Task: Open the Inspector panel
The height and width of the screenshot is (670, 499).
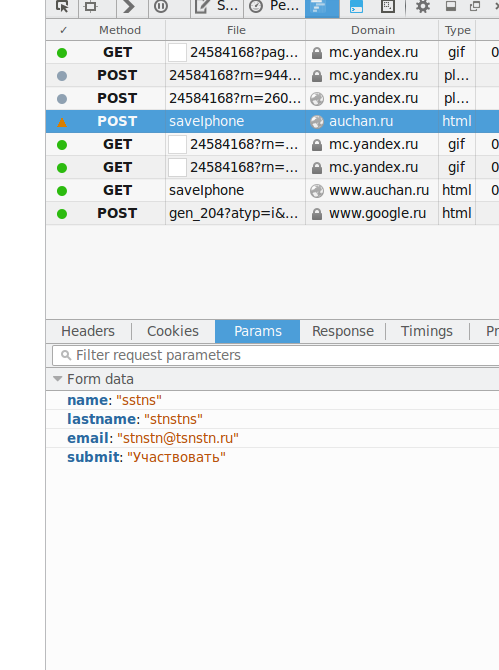Action: coord(91,6)
